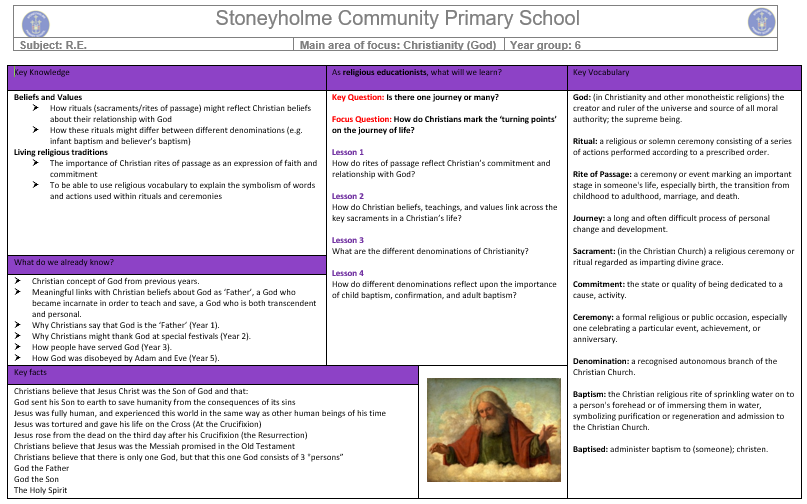Click the red 'Key Question:' label
The image size is (807, 504).
pos(357,98)
